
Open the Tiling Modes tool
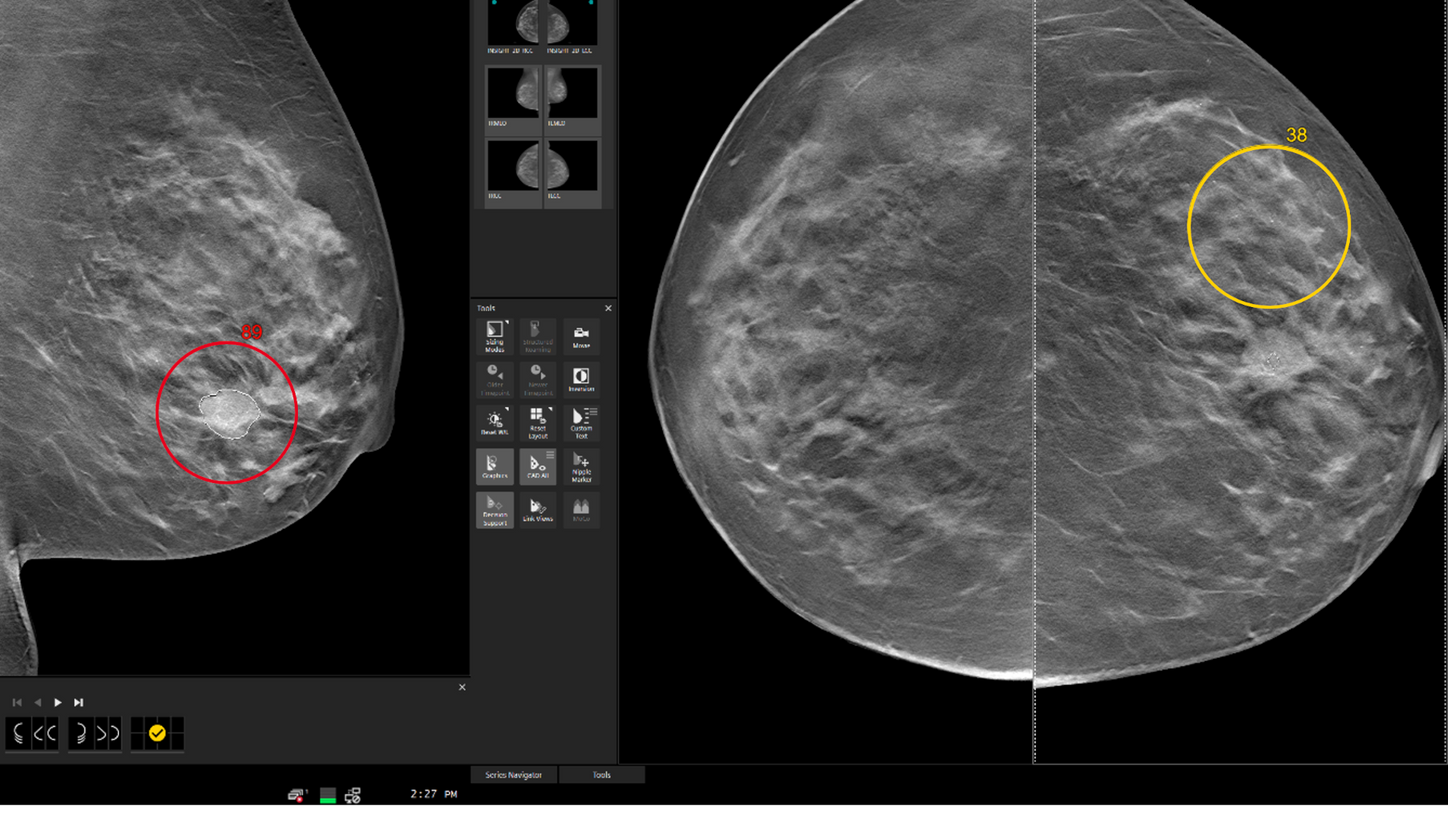coord(494,336)
